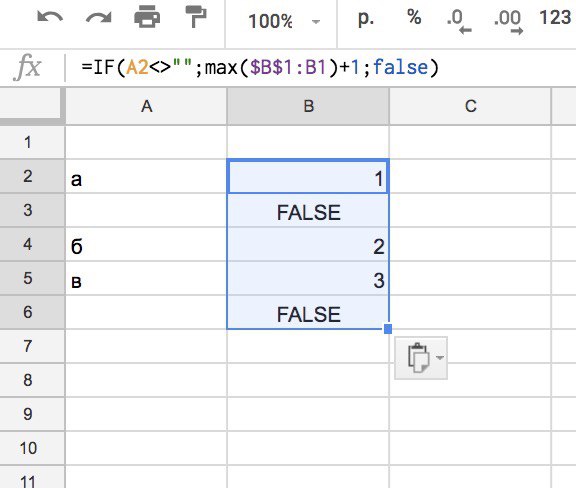Click cell A4 containing 'б'
The width and height of the screenshot is (576, 488).
pyautogui.click(x=146, y=244)
